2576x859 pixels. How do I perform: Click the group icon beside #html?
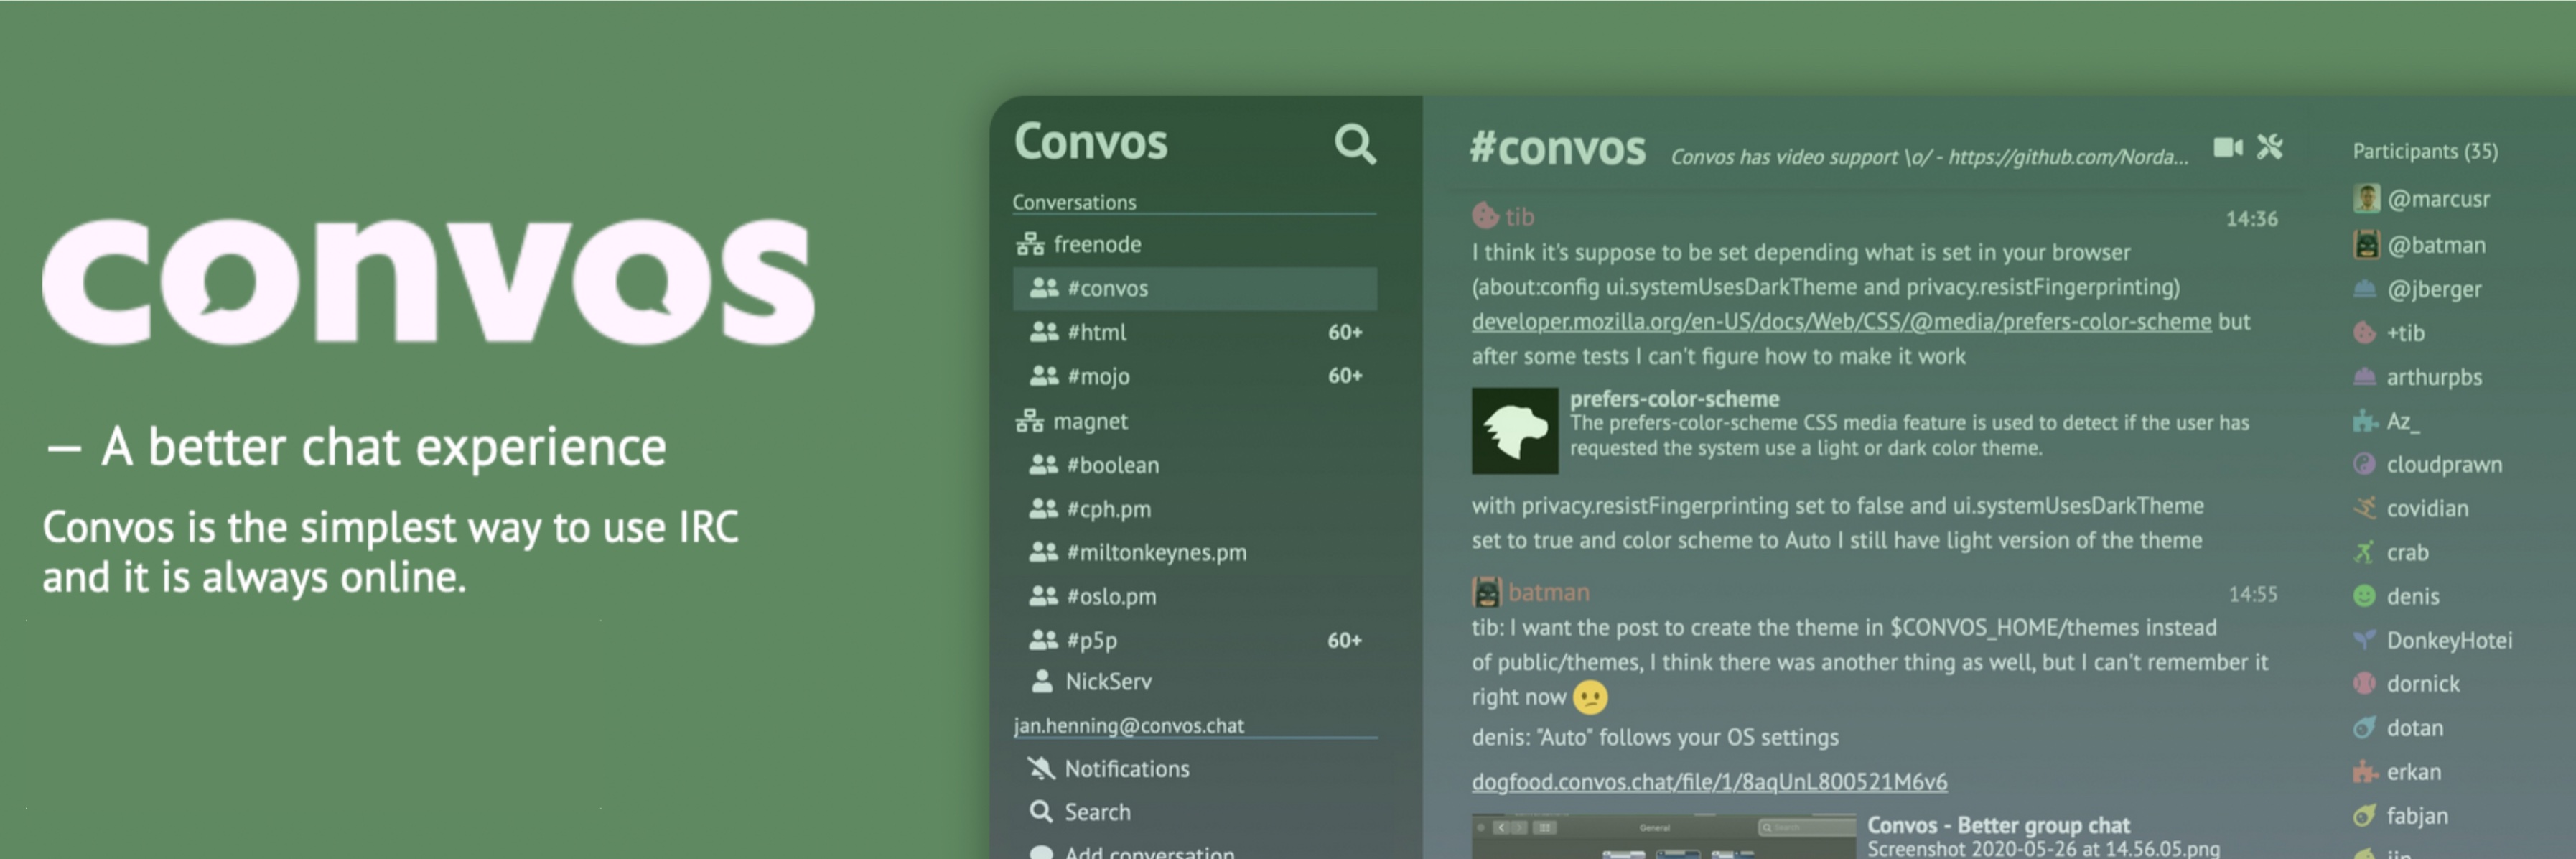(x=1044, y=332)
